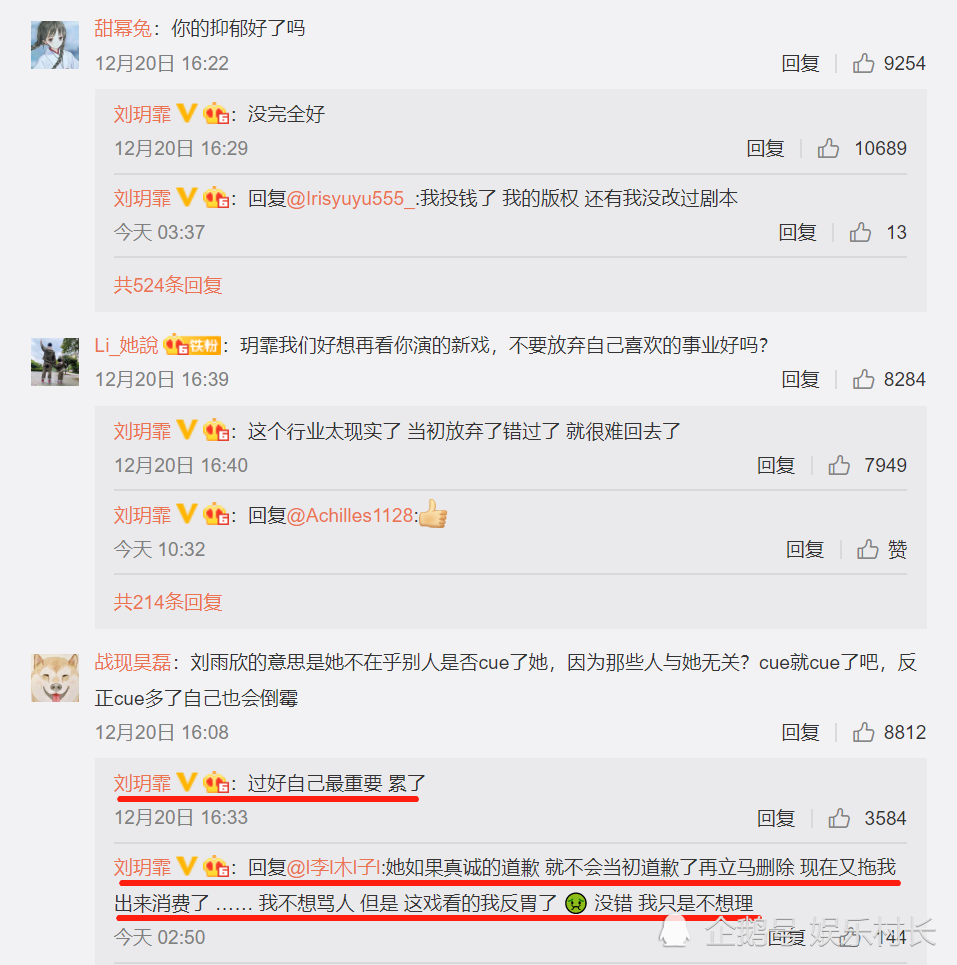Viewport: 957px width, 965px height.
Task: Expand 共524条回复 replies
Action: click(167, 285)
